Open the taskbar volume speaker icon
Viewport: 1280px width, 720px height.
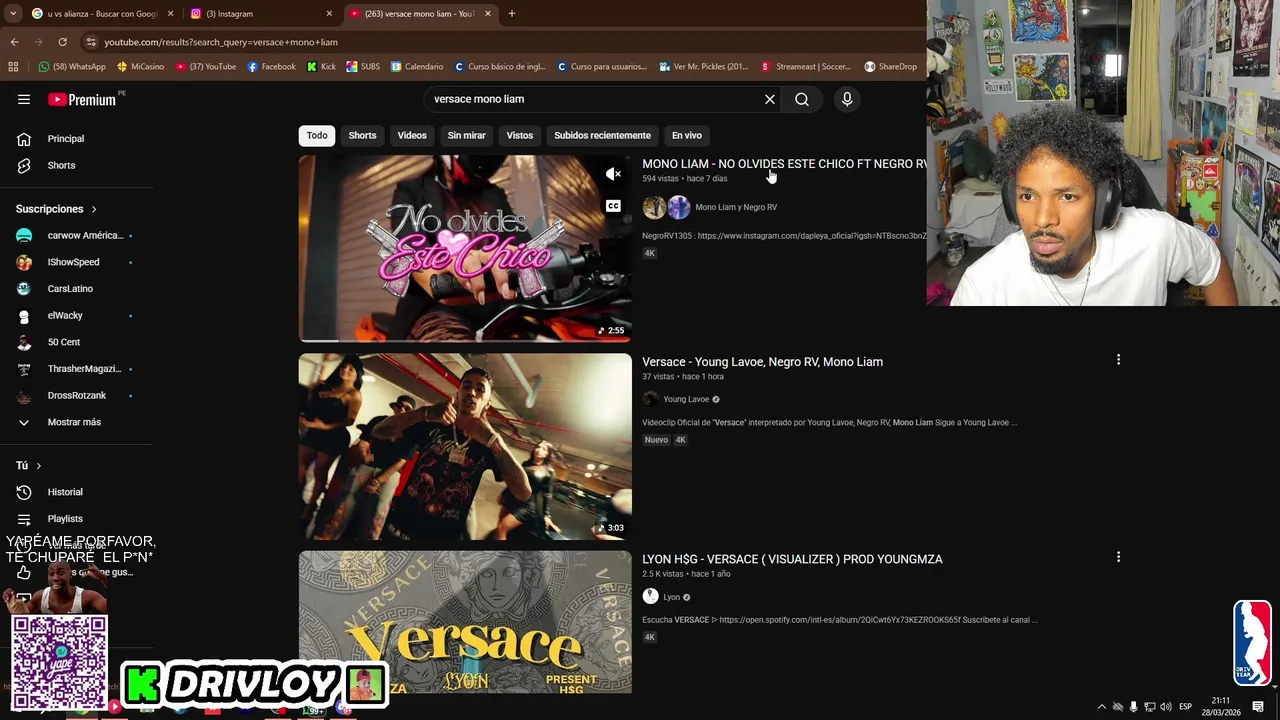[1165, 707]
